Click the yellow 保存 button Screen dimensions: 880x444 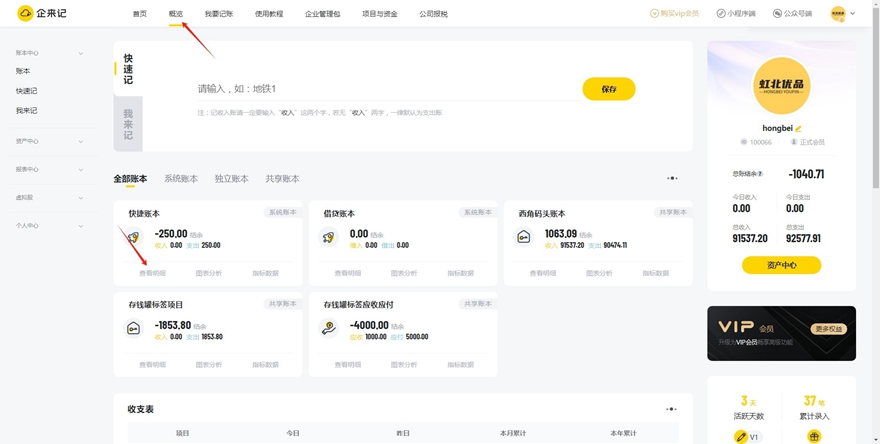pos(608,89)
